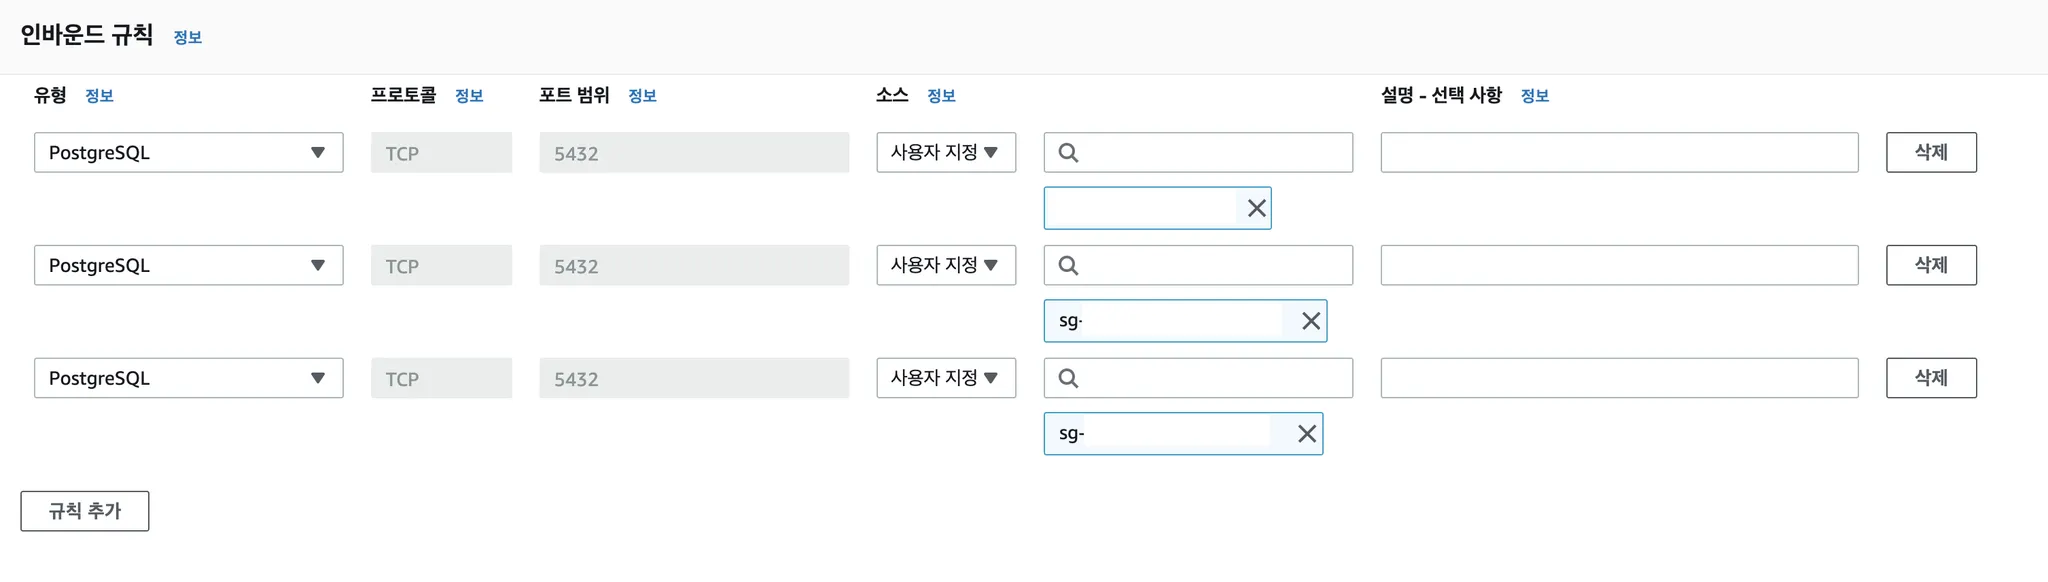Expand first rule's 사용자 지정 source dropdown
The width and height of the screenshot is (2048, 582).
[x=945, y=153]
